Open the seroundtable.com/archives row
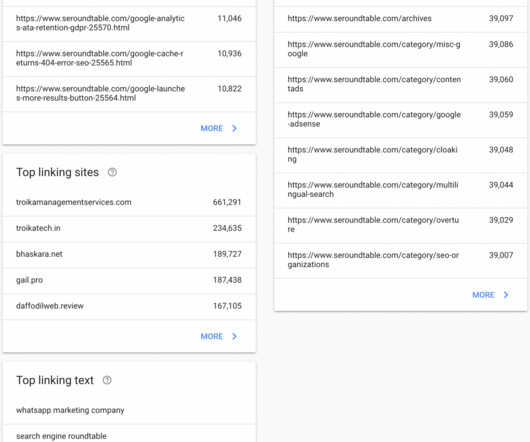The height and width of the screenshot is (442, 530). [x=401, y=19]
